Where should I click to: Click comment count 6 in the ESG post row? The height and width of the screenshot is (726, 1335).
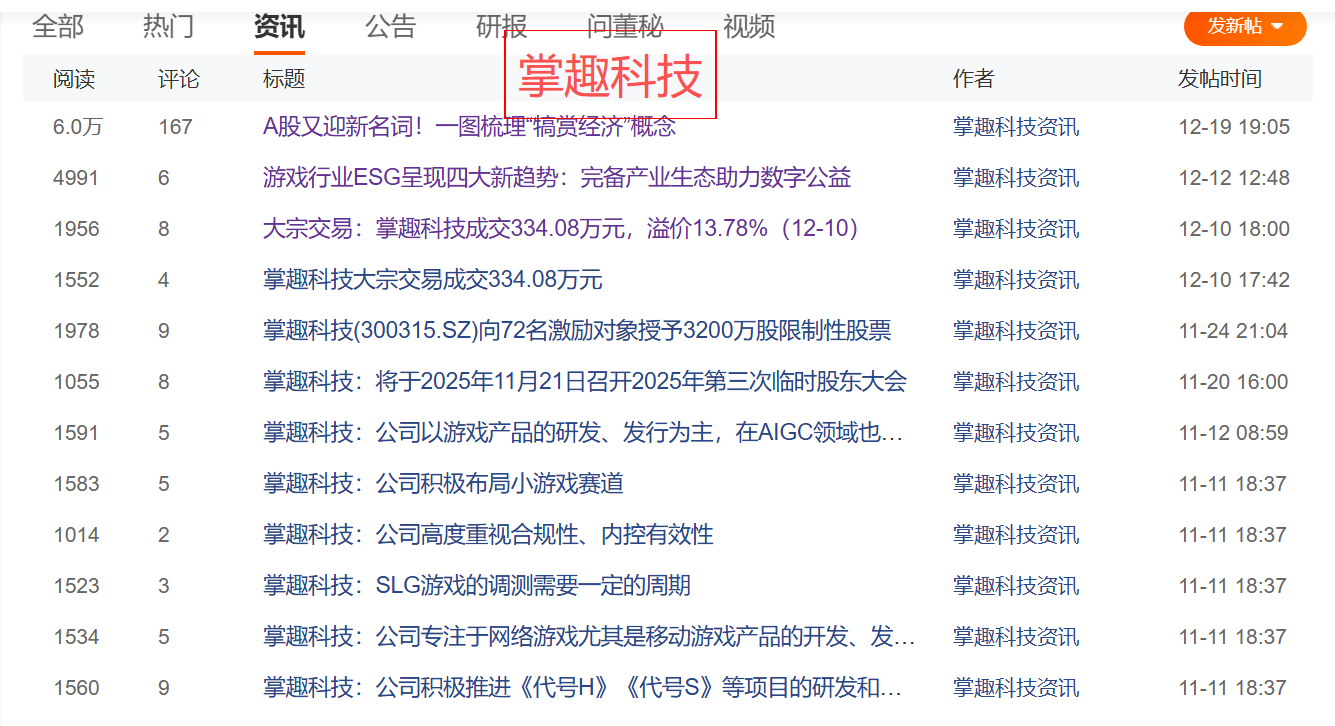click(x=164, y=178)
